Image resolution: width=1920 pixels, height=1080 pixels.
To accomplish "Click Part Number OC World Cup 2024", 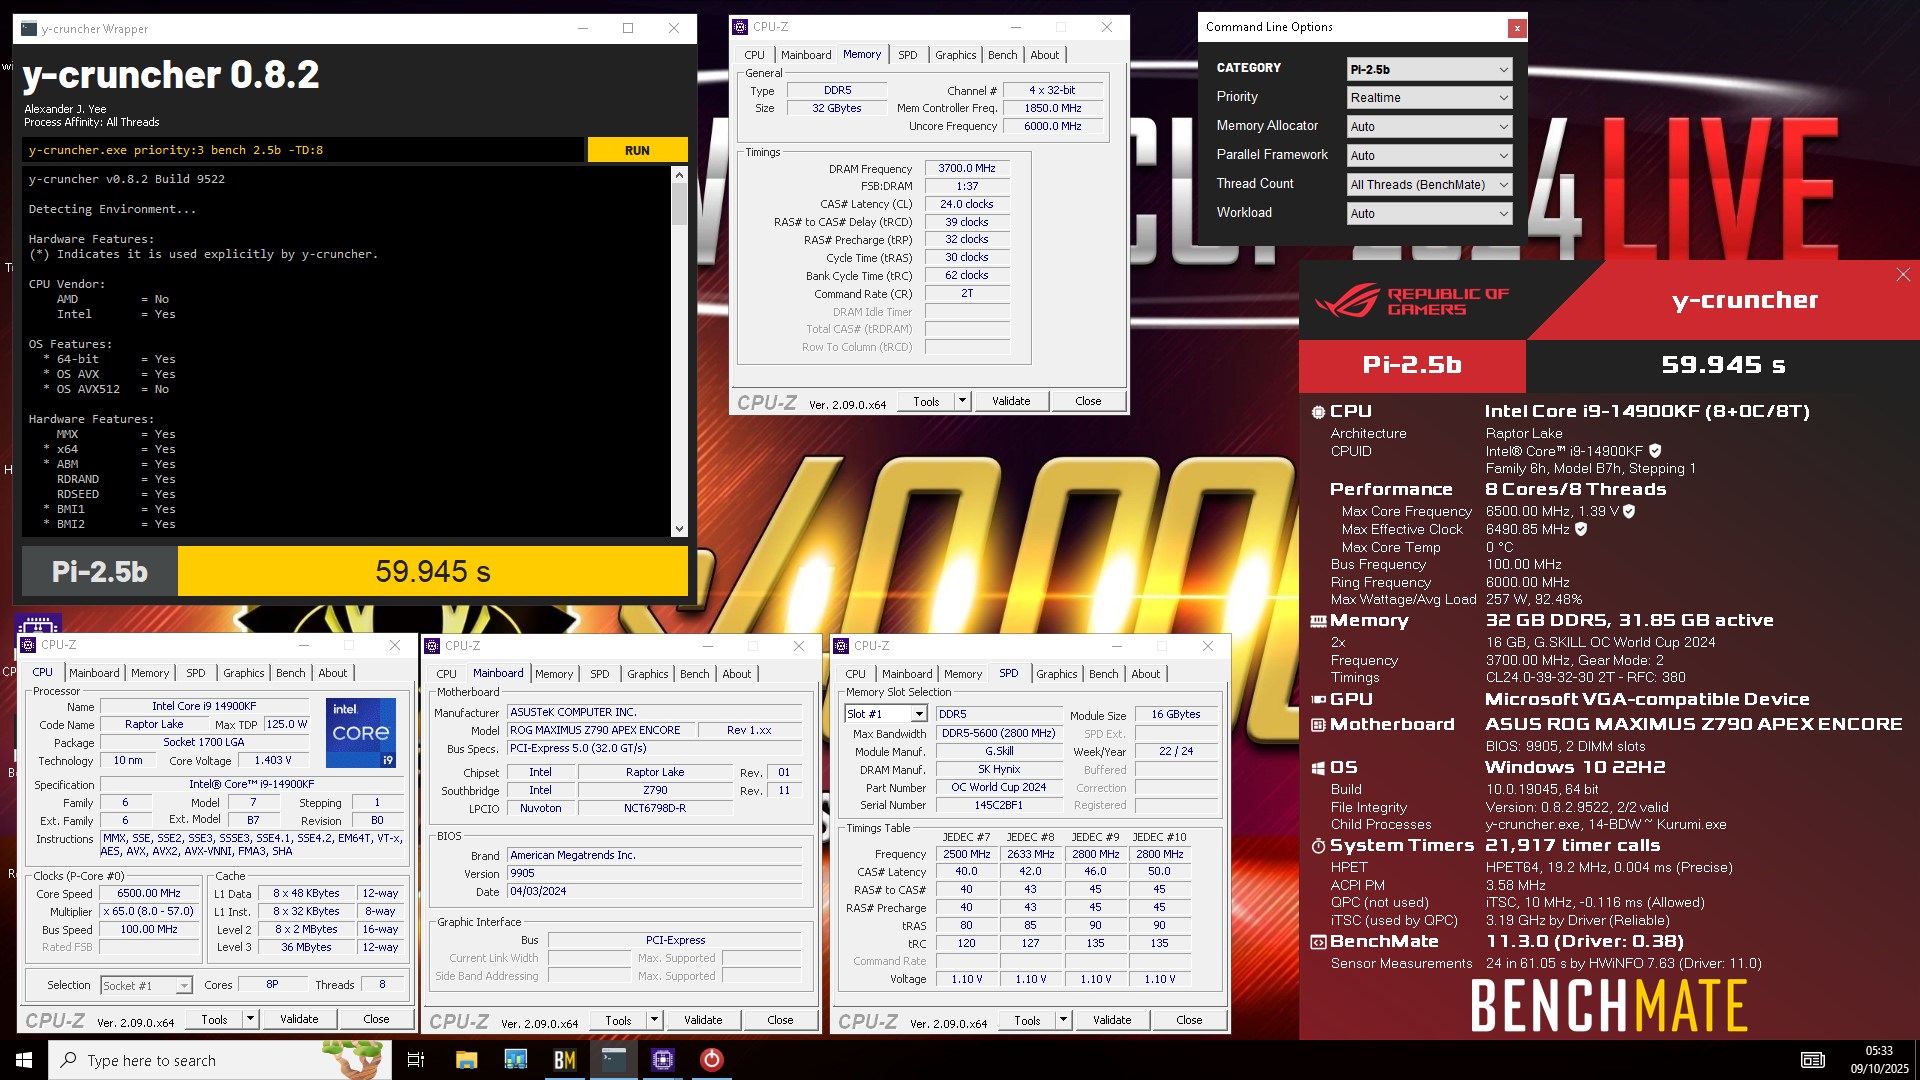I will coord(998,787).
